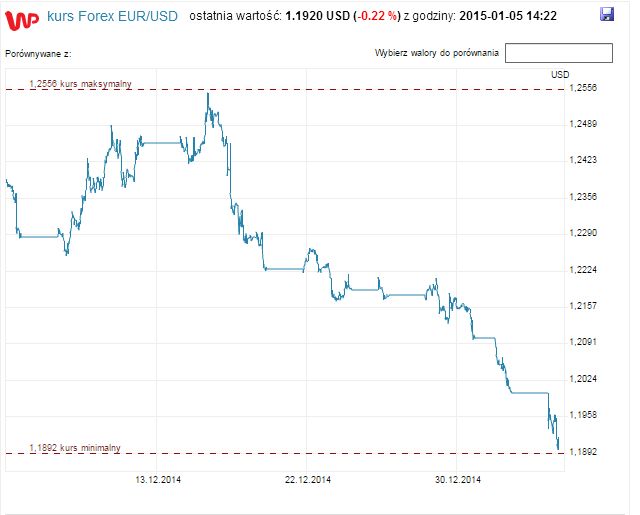The image size is (640, 515).
Task: Click the Wybierz walory do porównania label
Action: (436, 52)
